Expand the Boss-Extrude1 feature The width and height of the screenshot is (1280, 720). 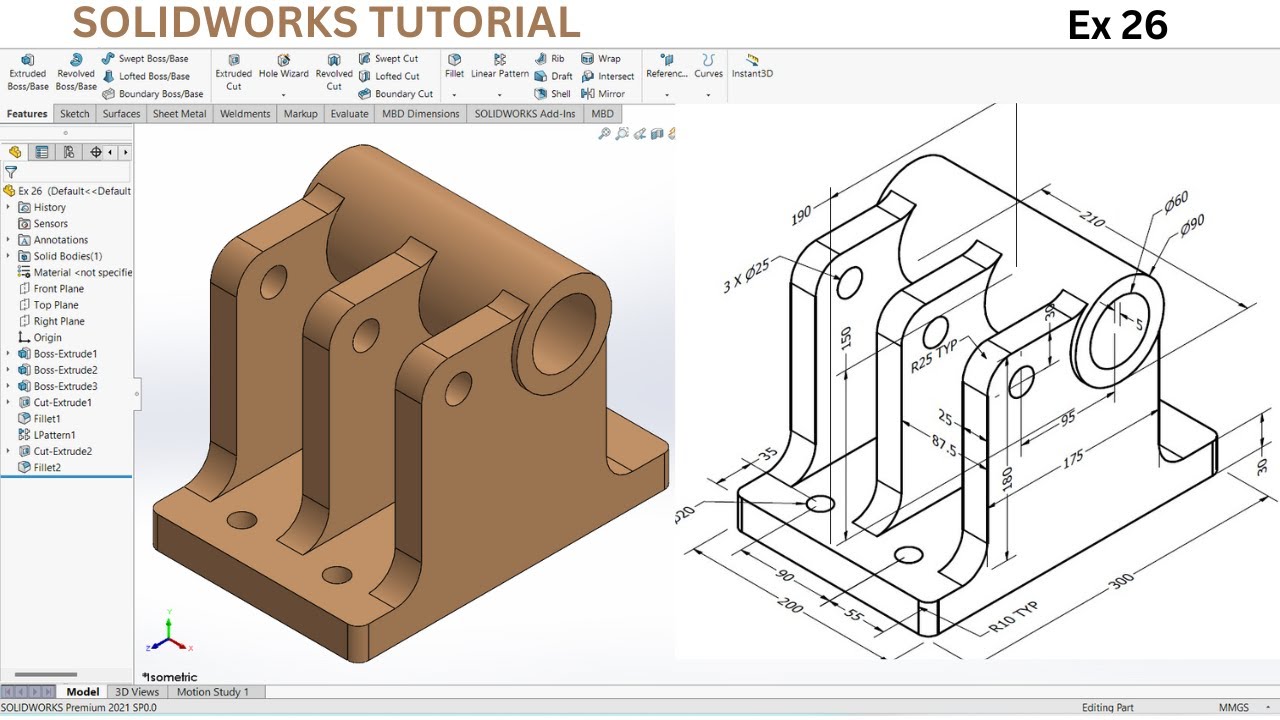click(x=9, y=354)
